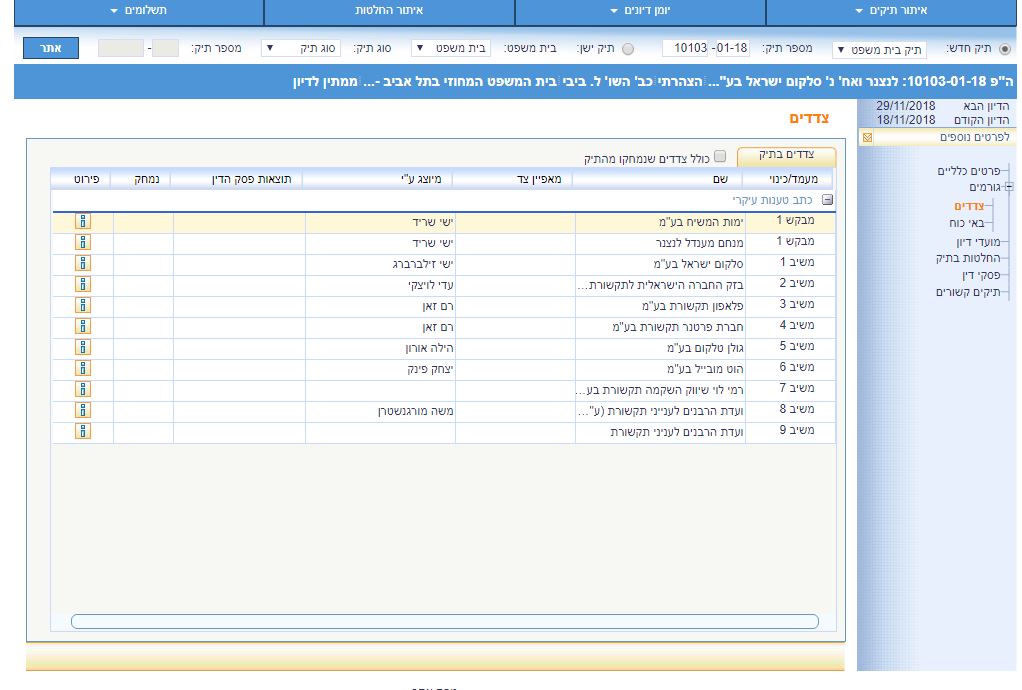Enable the כולל צדדים שנמחקו מהתיק checkbox
Viewport: 1022px width, 690px height.
coord(720,156)
